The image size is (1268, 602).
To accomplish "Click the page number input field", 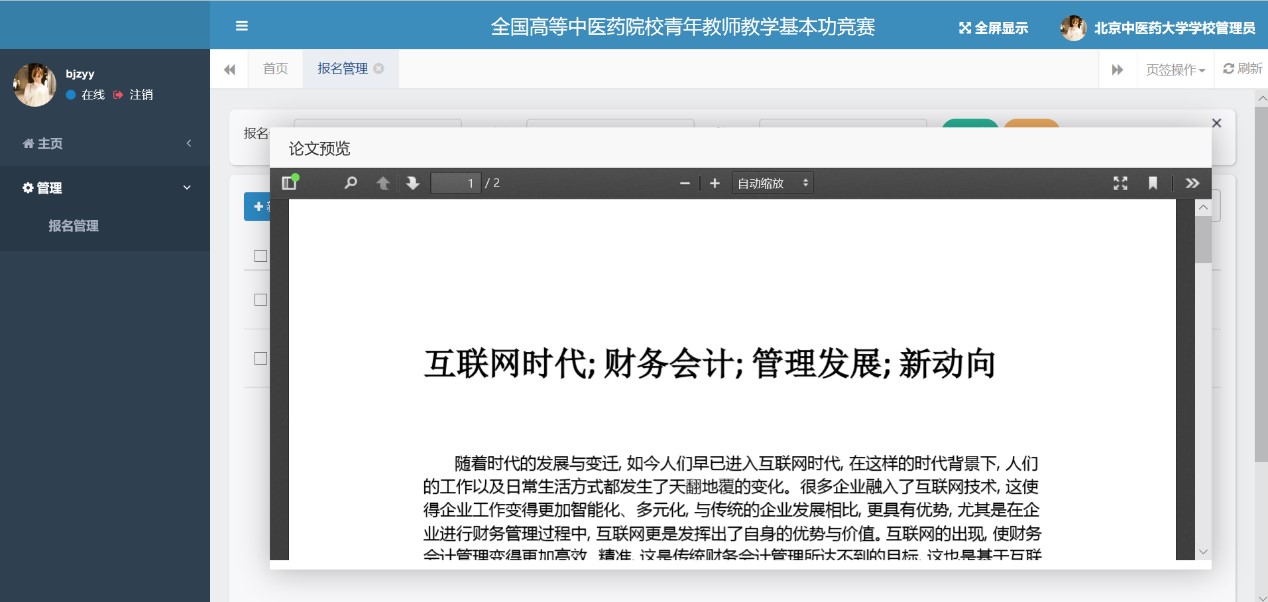I will (455, 183).
